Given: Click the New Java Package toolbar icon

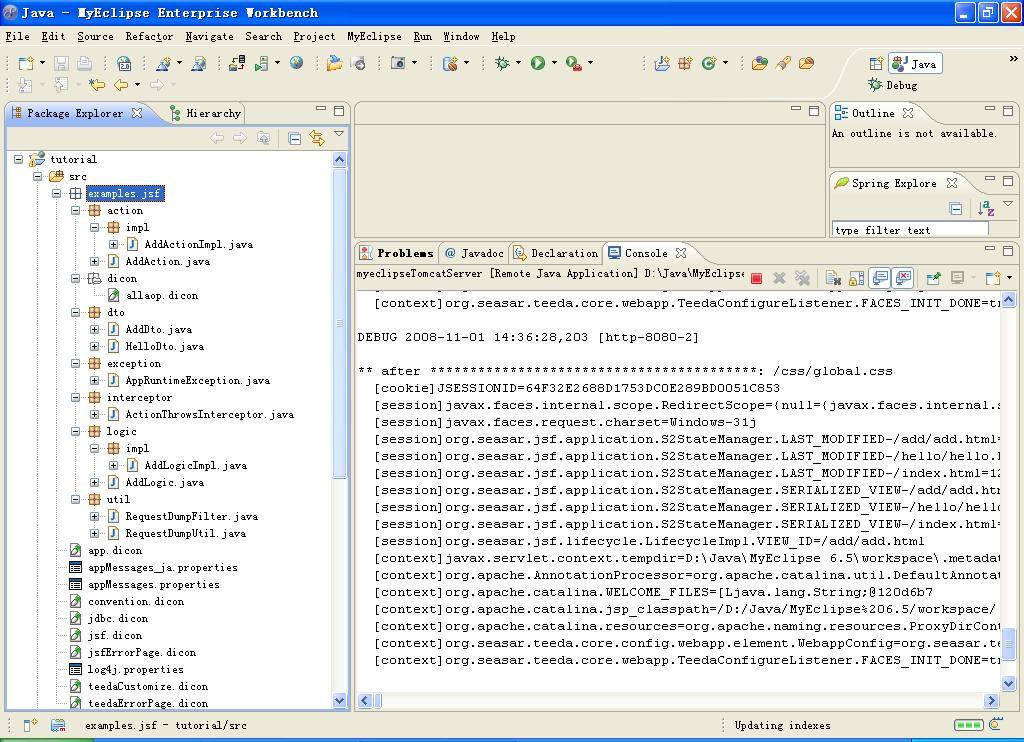Looking at the screenshot, I should [x=685, y=63].
